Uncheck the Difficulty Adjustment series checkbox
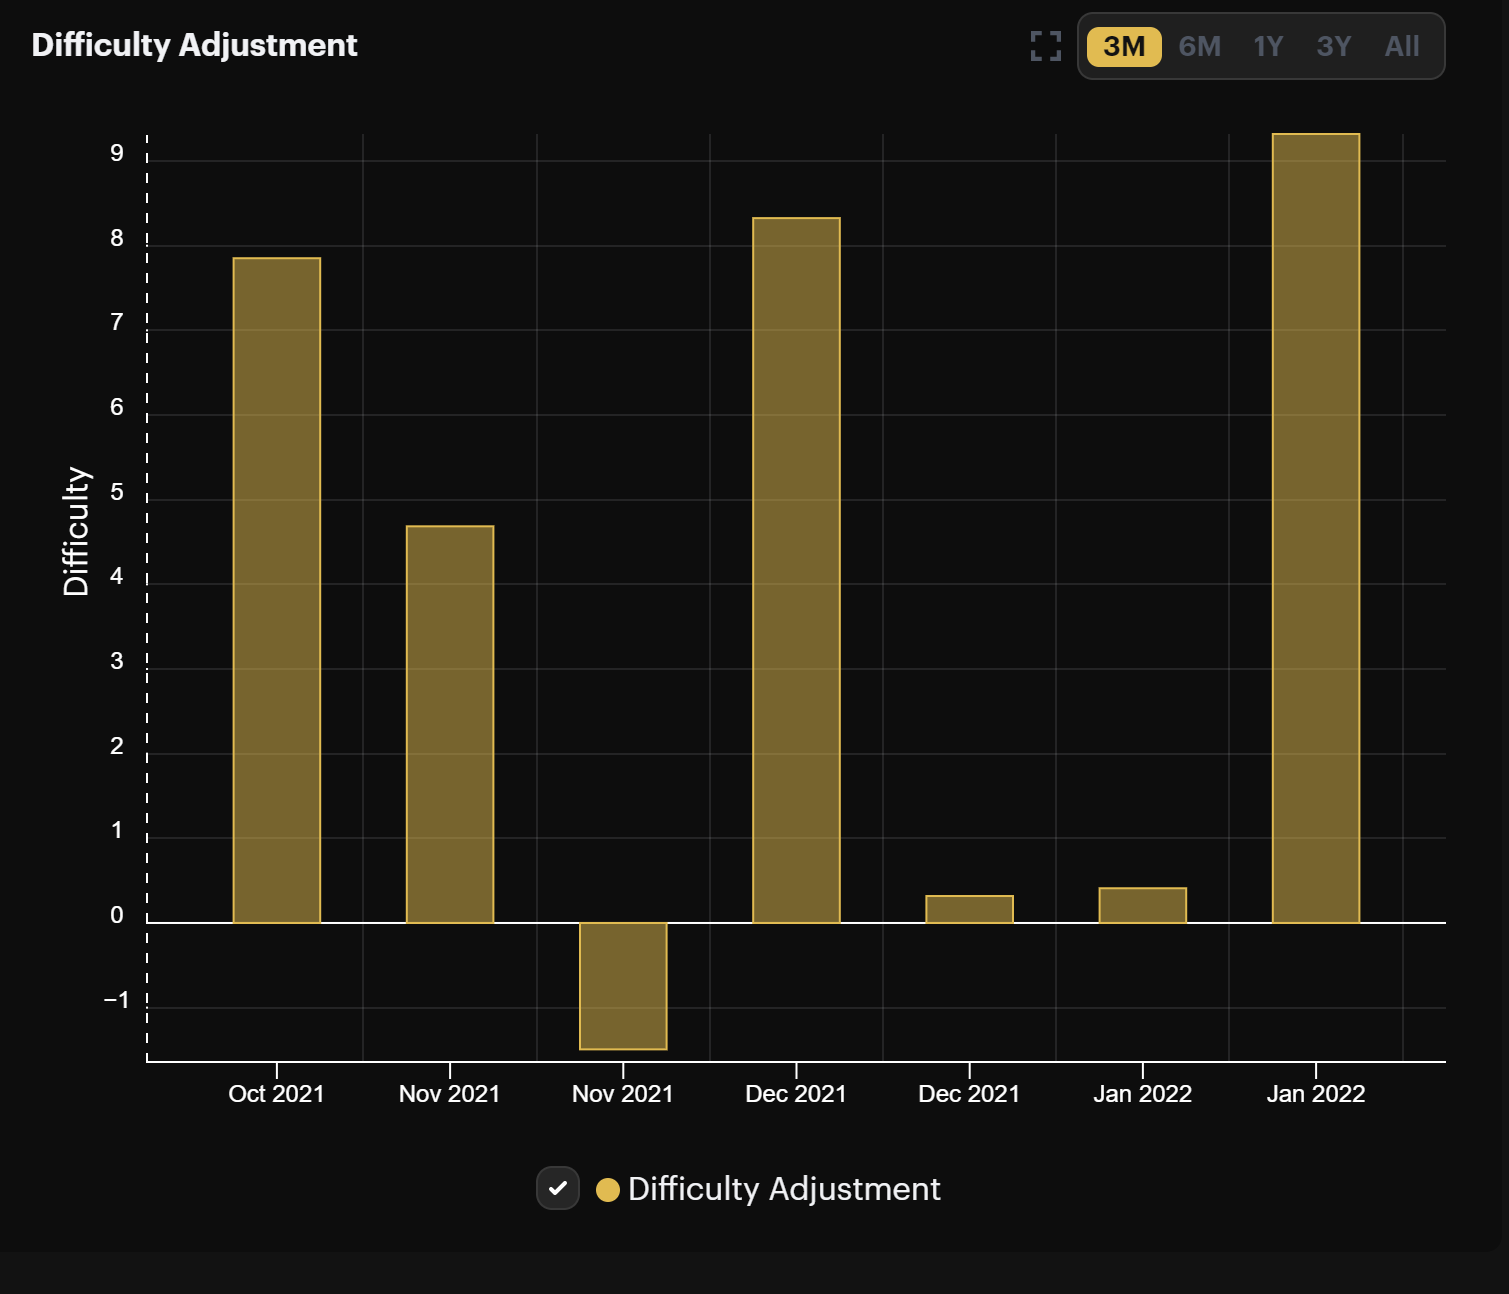The width and height of the screenshot is (1509, 1294). [558, 1188]
